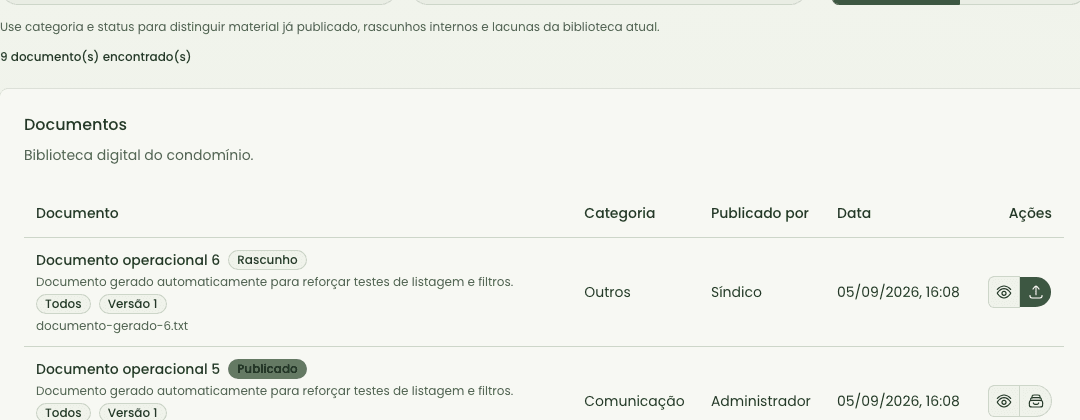
Task: Click the Ações column header
Action: (x=1030, y=213)
